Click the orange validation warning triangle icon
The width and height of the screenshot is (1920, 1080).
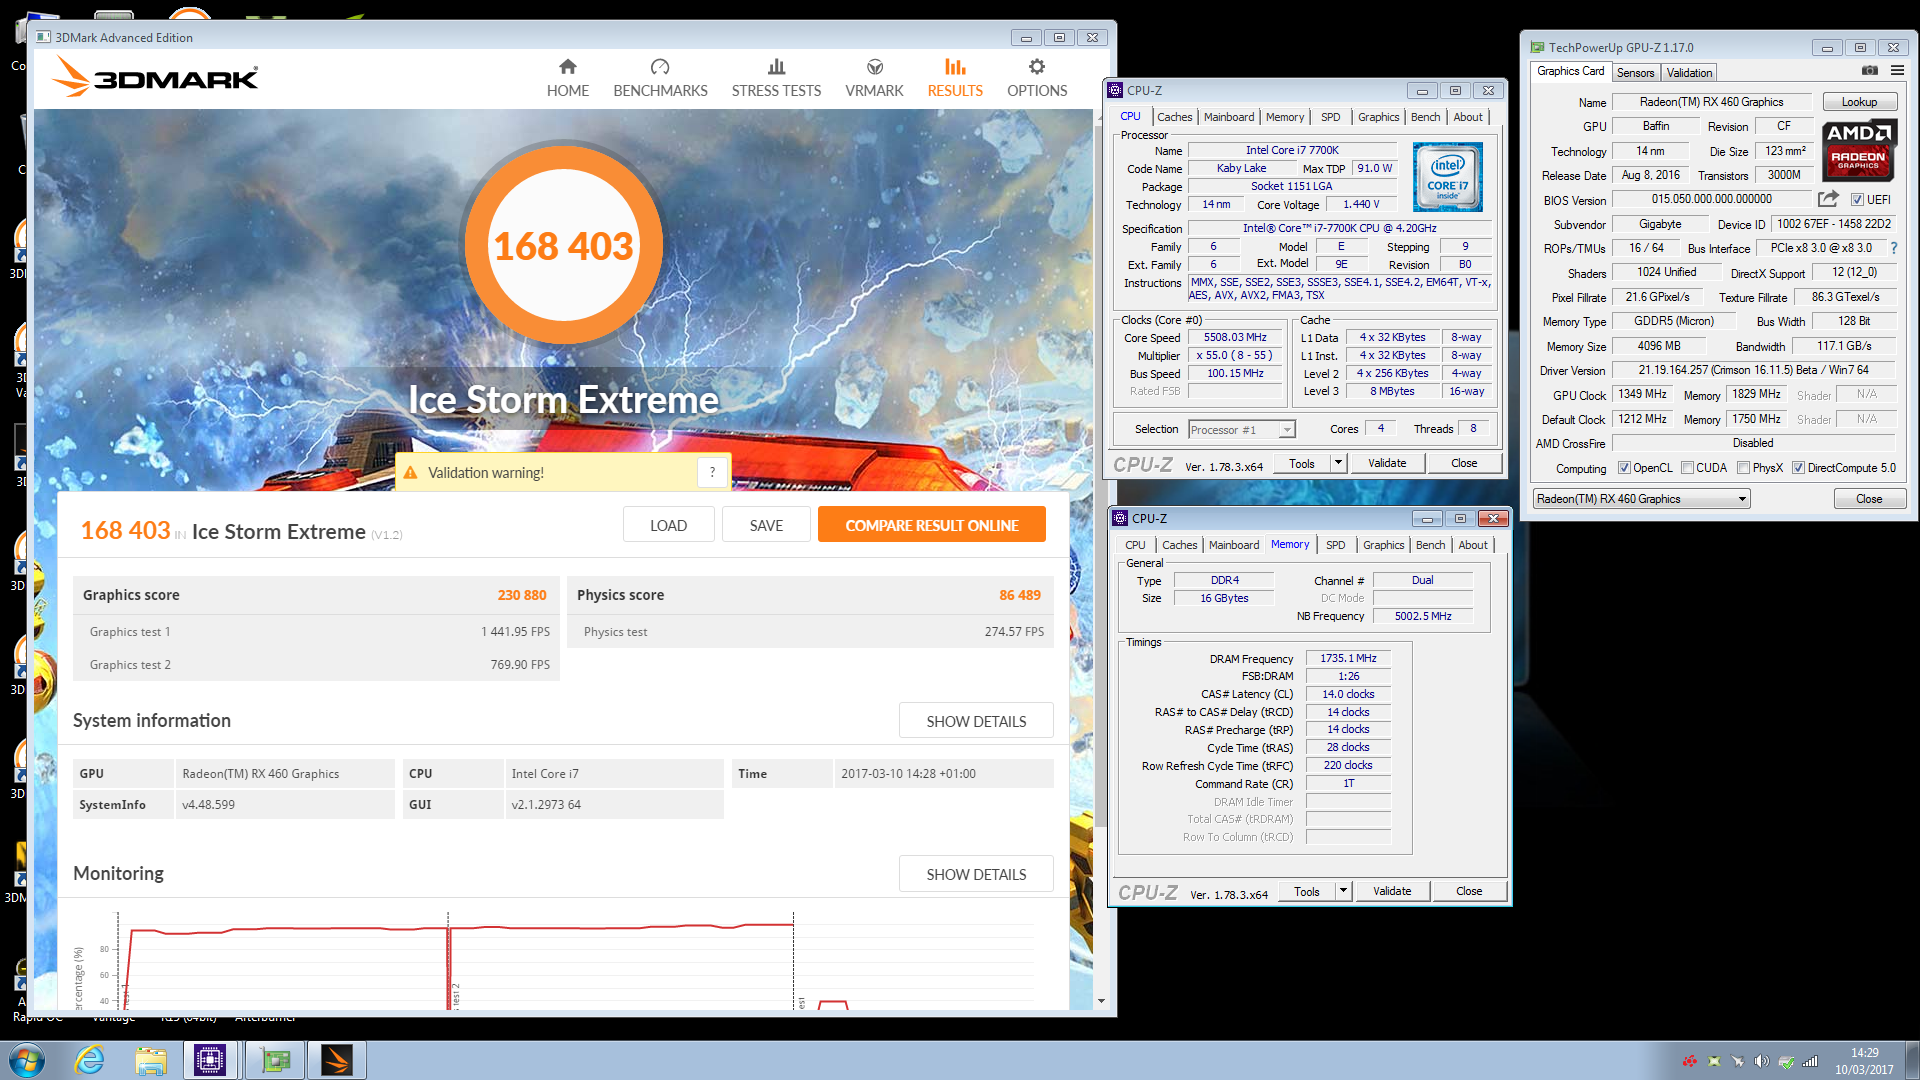(x=410, y=472)
